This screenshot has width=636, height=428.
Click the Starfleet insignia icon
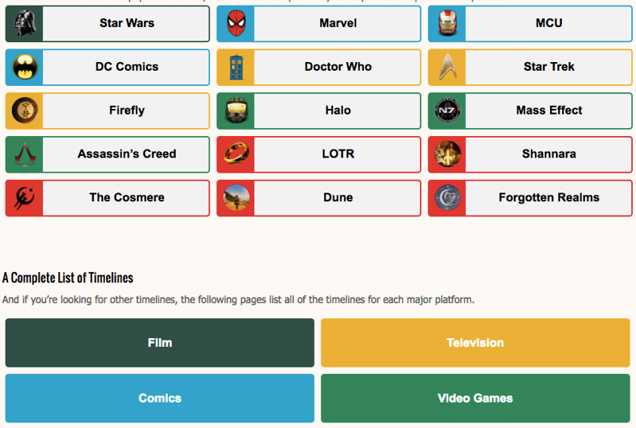(447, 67)
